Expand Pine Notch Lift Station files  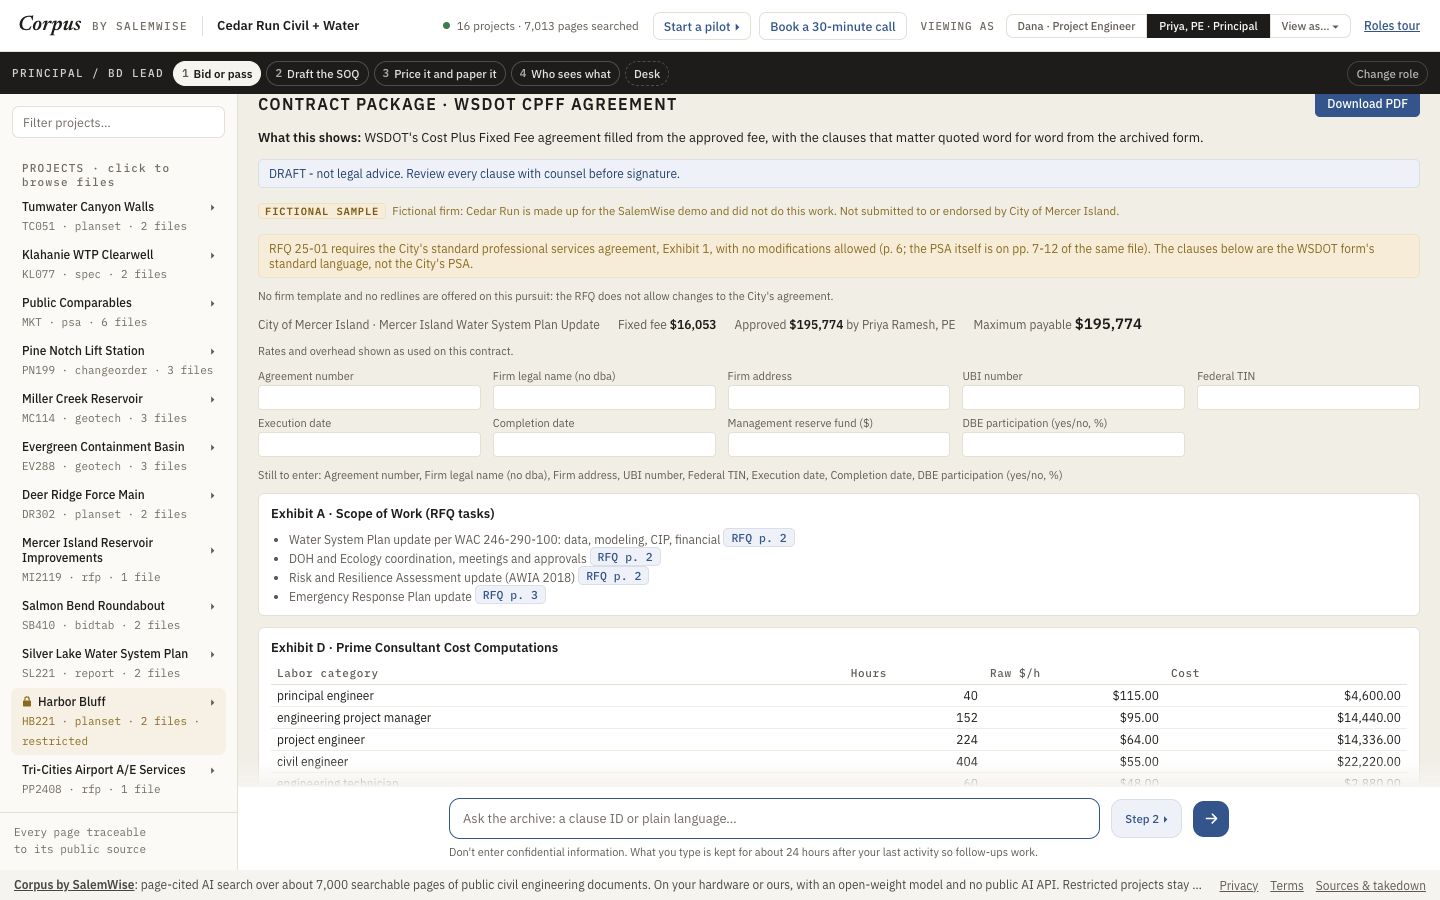[x=118, y=360]
